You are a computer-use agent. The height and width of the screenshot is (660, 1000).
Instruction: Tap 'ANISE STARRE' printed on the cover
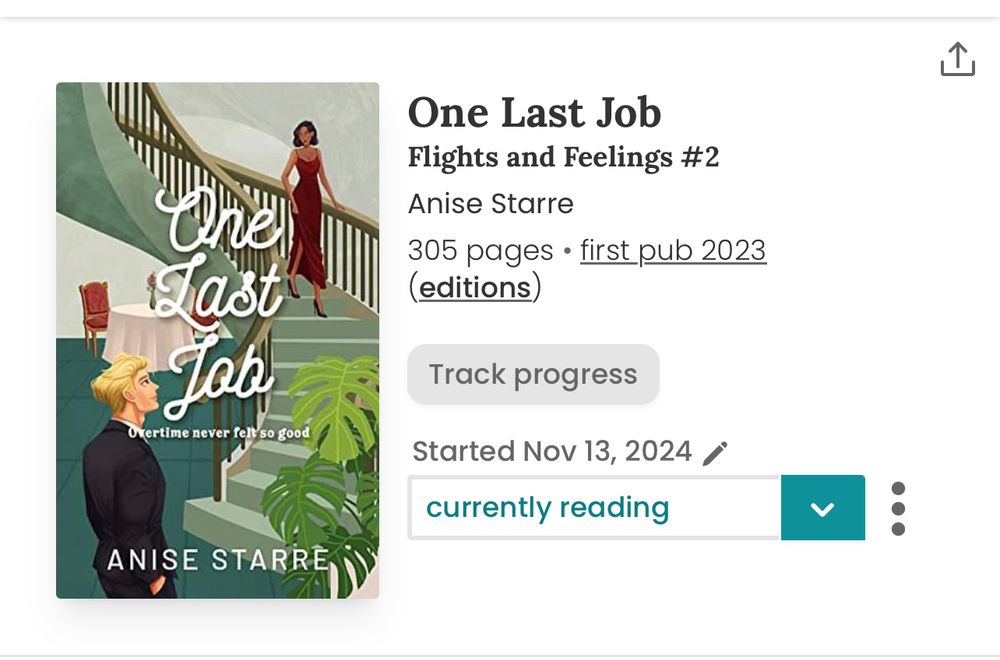[218, 560]
